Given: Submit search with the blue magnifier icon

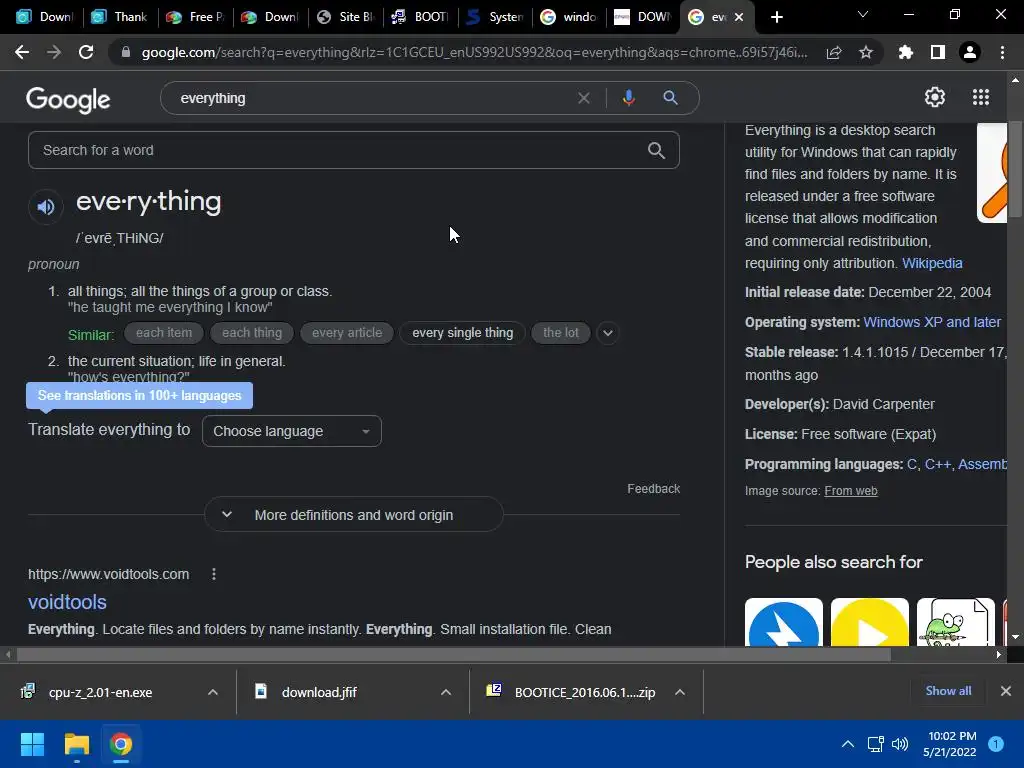Looking at the screenshot, I should pyautogui.click(x=670, y=98).
